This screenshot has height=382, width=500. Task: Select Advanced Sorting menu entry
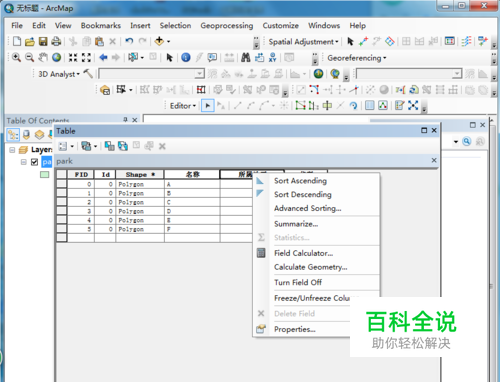[x=308, y=208]
